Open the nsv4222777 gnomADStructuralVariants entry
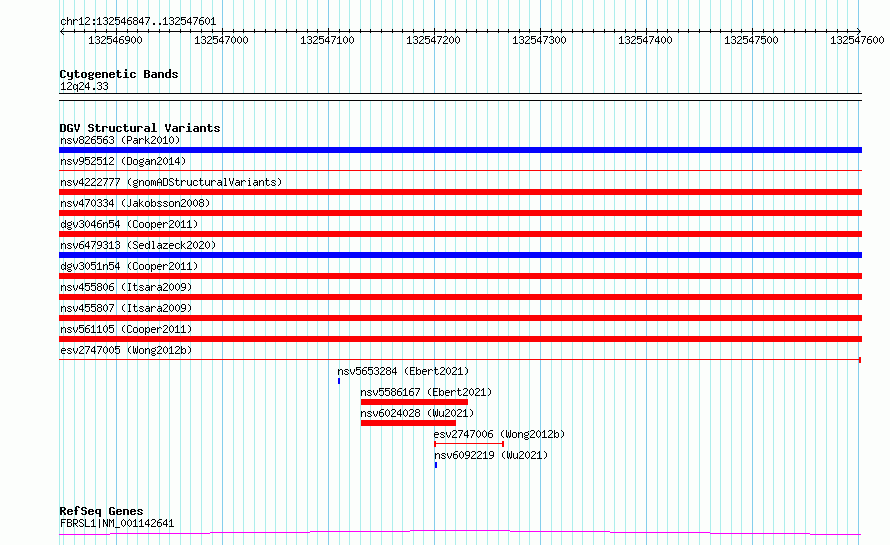The width and height of the screenshot is (890, 545). 171,182
